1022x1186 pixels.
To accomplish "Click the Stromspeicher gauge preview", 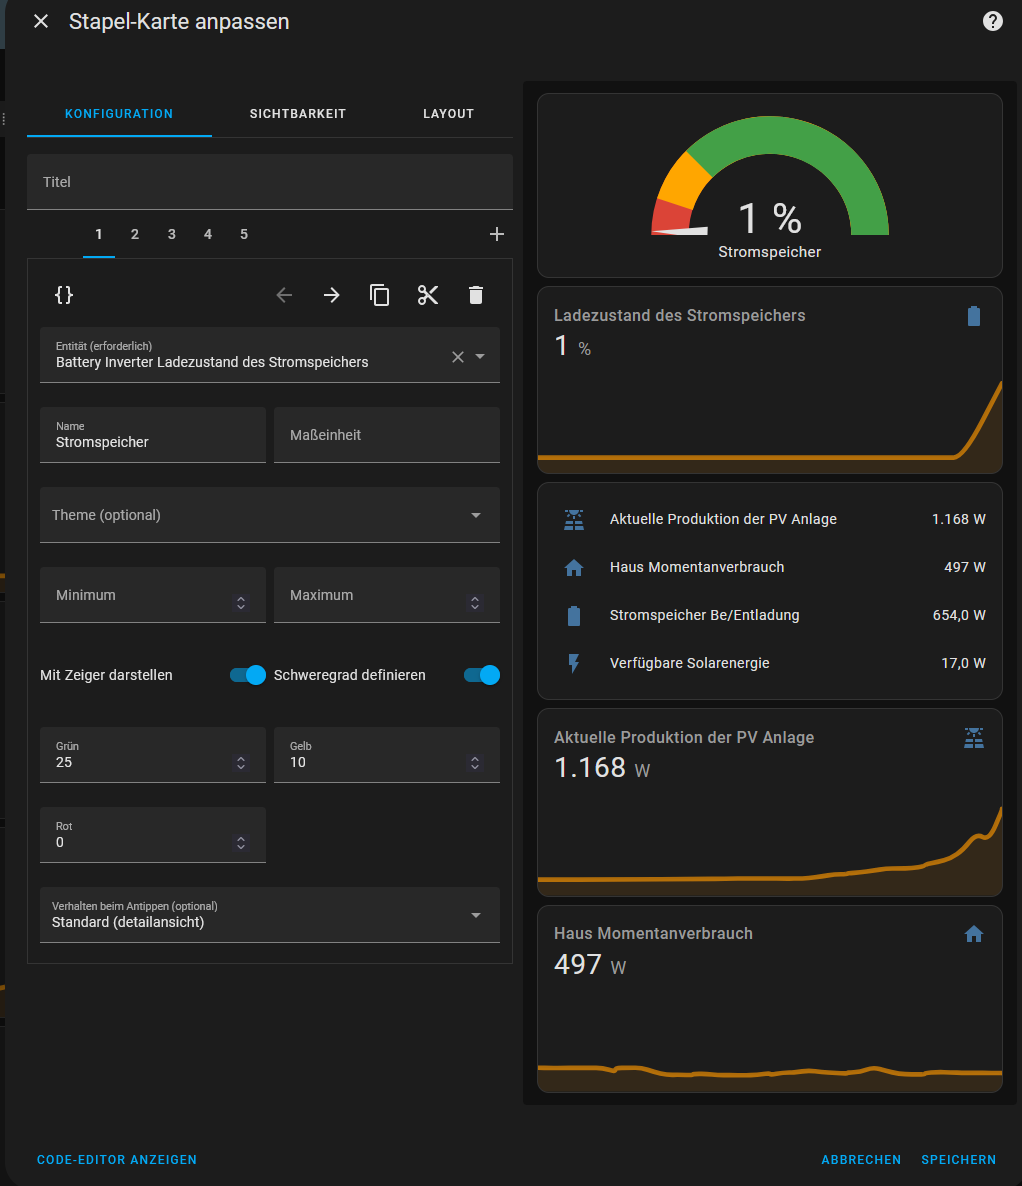I will click(770, 185).
